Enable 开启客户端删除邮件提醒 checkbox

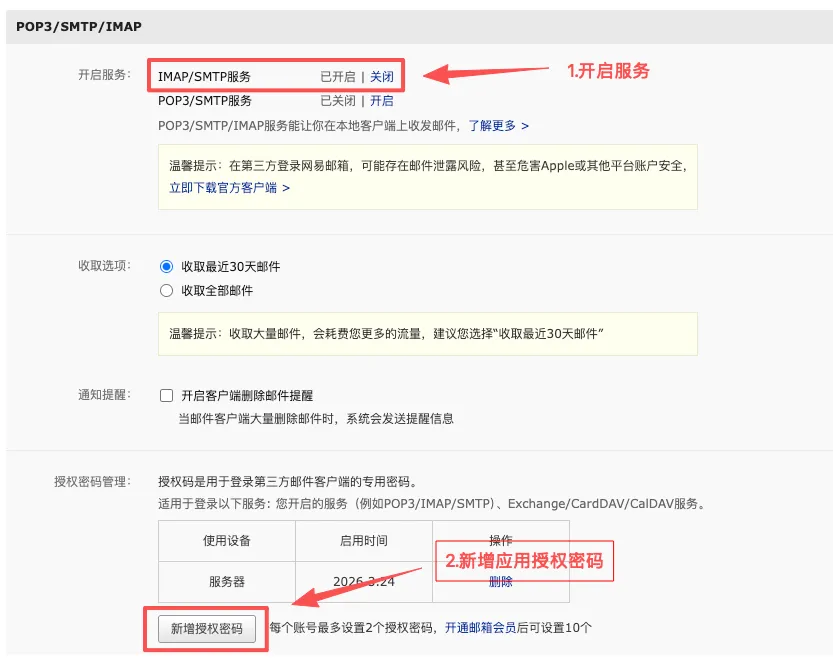[x=166, y=396]
